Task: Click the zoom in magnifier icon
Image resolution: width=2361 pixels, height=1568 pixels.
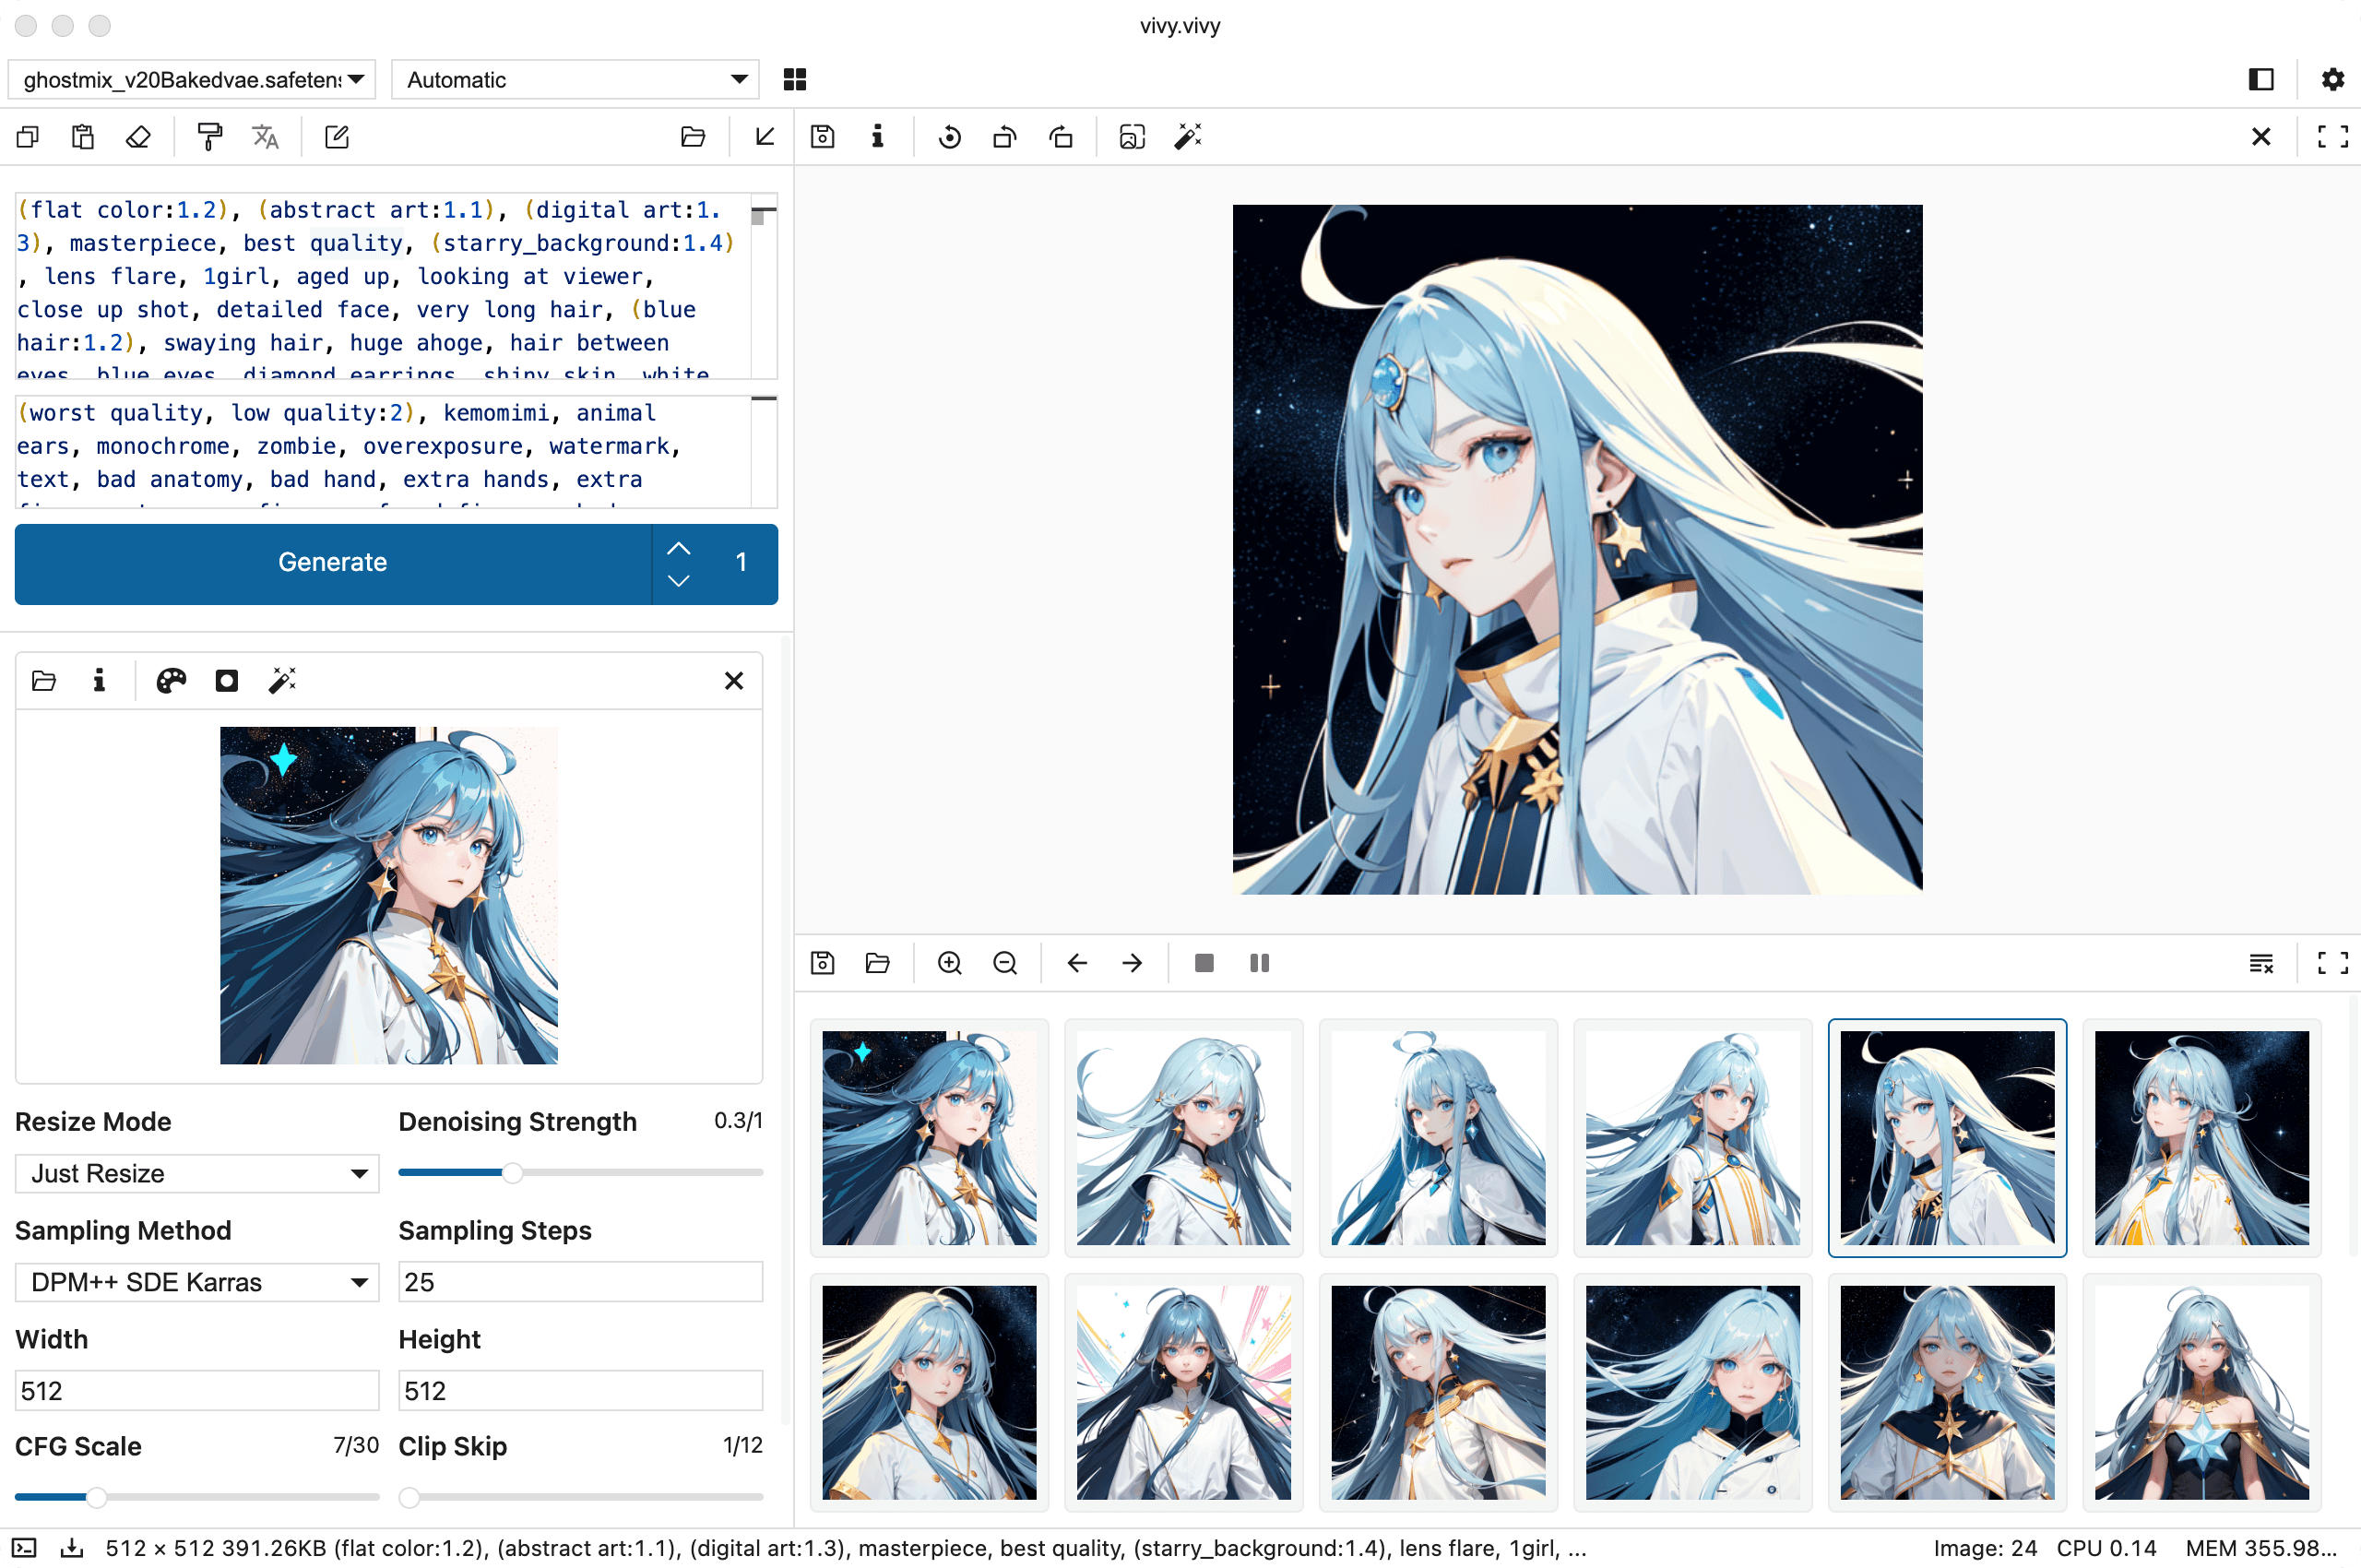Action: pyautogui.click(x=949, y=963)
